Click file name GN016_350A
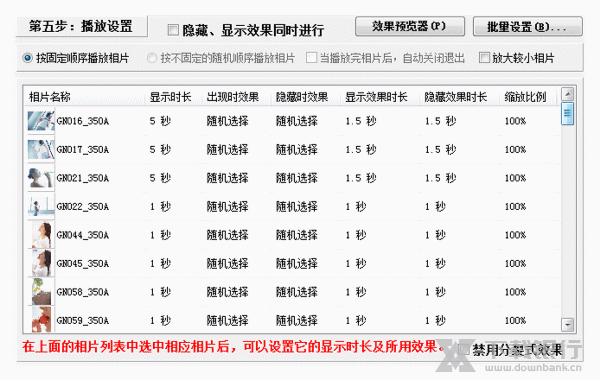 (83, 121)
